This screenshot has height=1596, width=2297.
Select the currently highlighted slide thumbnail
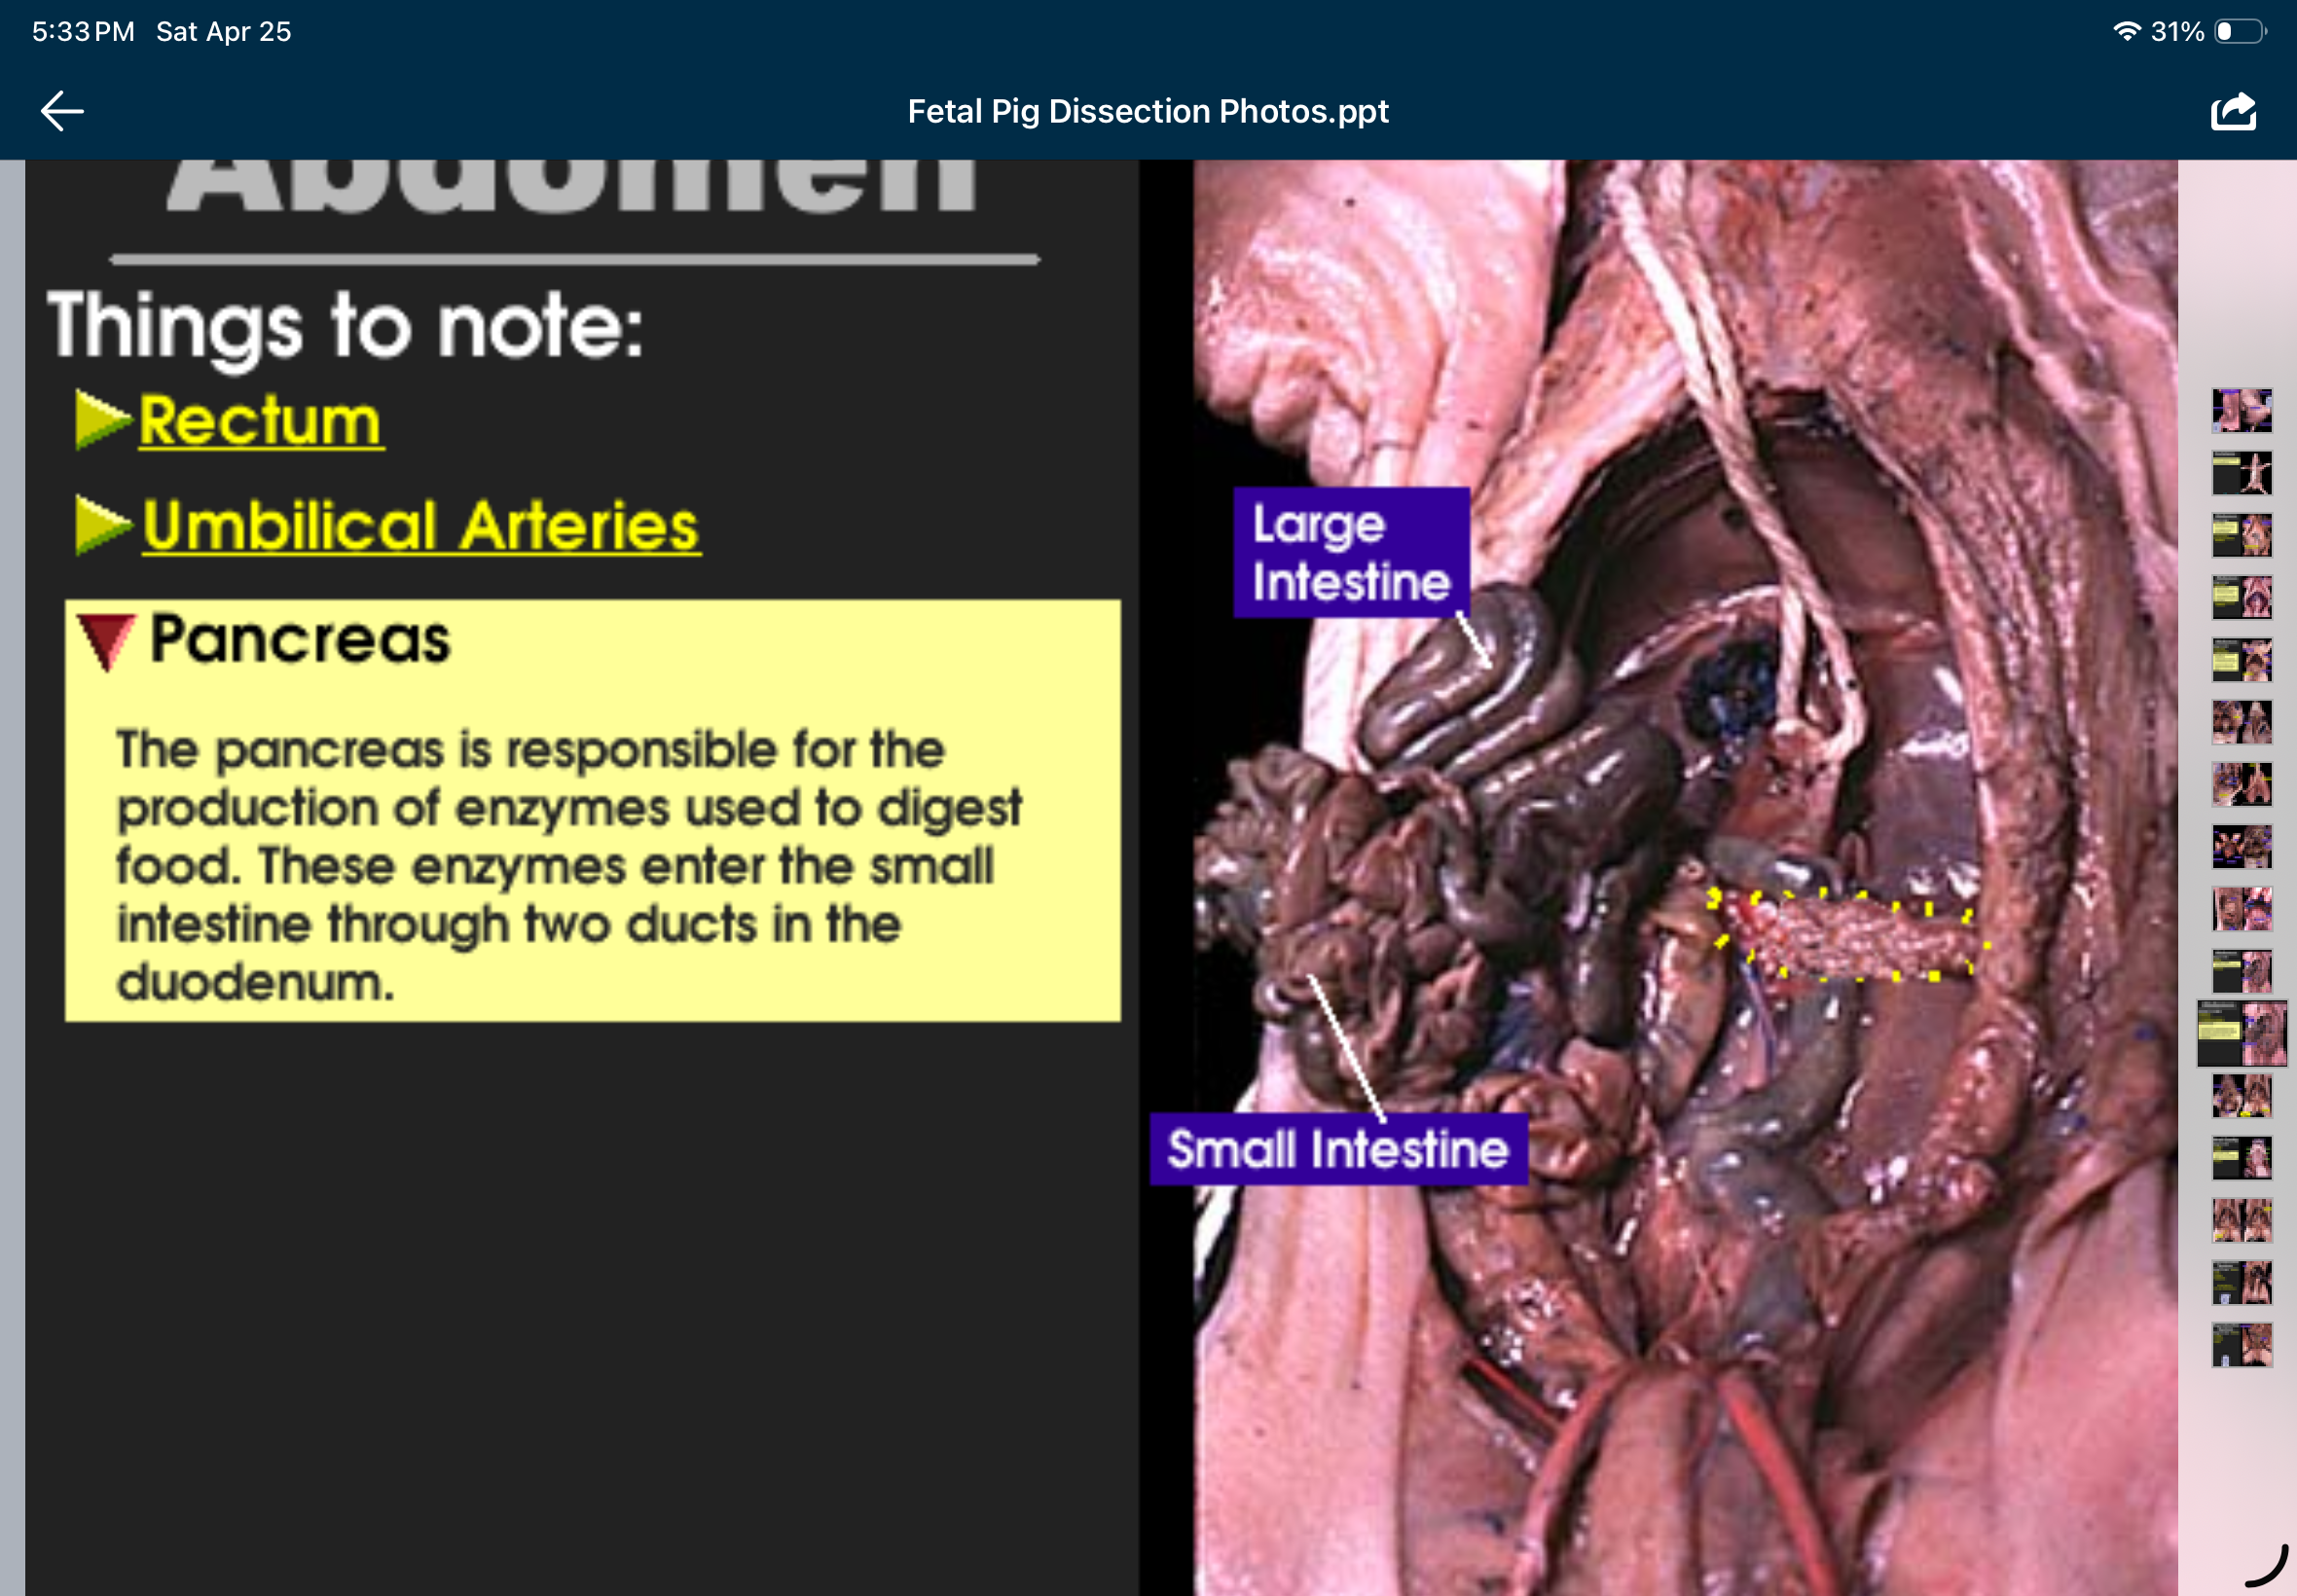pyautogui.click(x=2242, y=1032)
